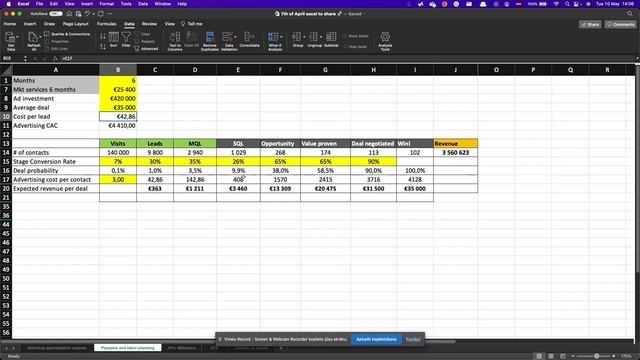Click Tell me search field
This screenshot has height=360, width=640.
(x=192, y=24)
